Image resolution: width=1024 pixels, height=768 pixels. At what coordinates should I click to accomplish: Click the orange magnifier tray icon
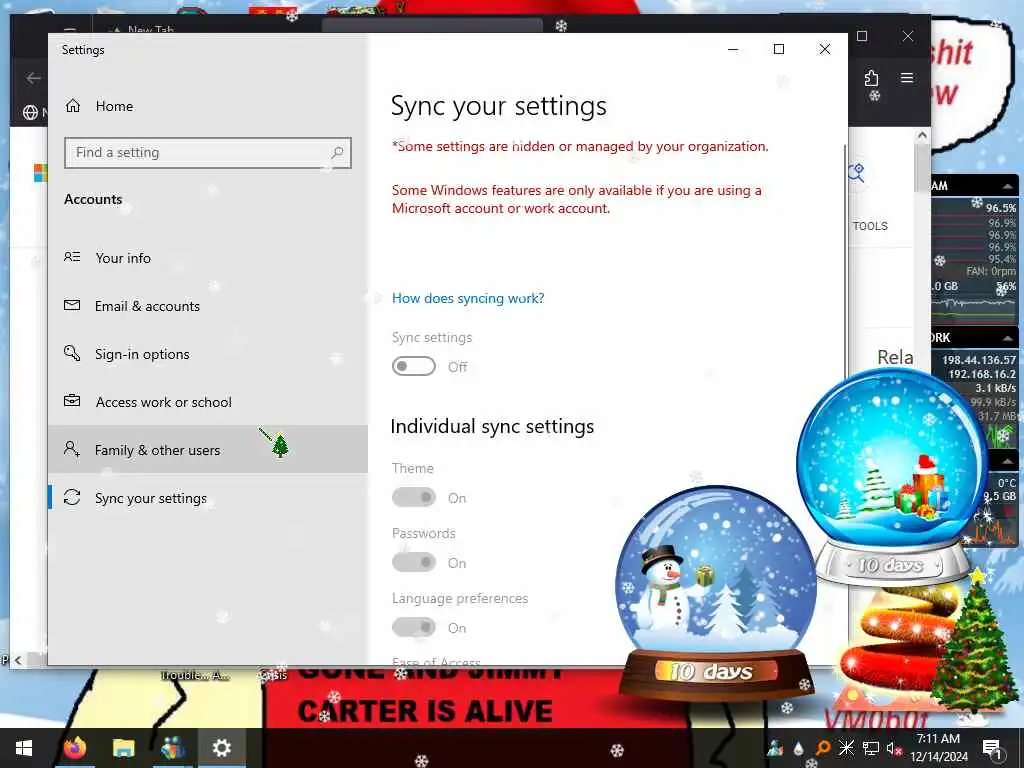pos(822,748)
